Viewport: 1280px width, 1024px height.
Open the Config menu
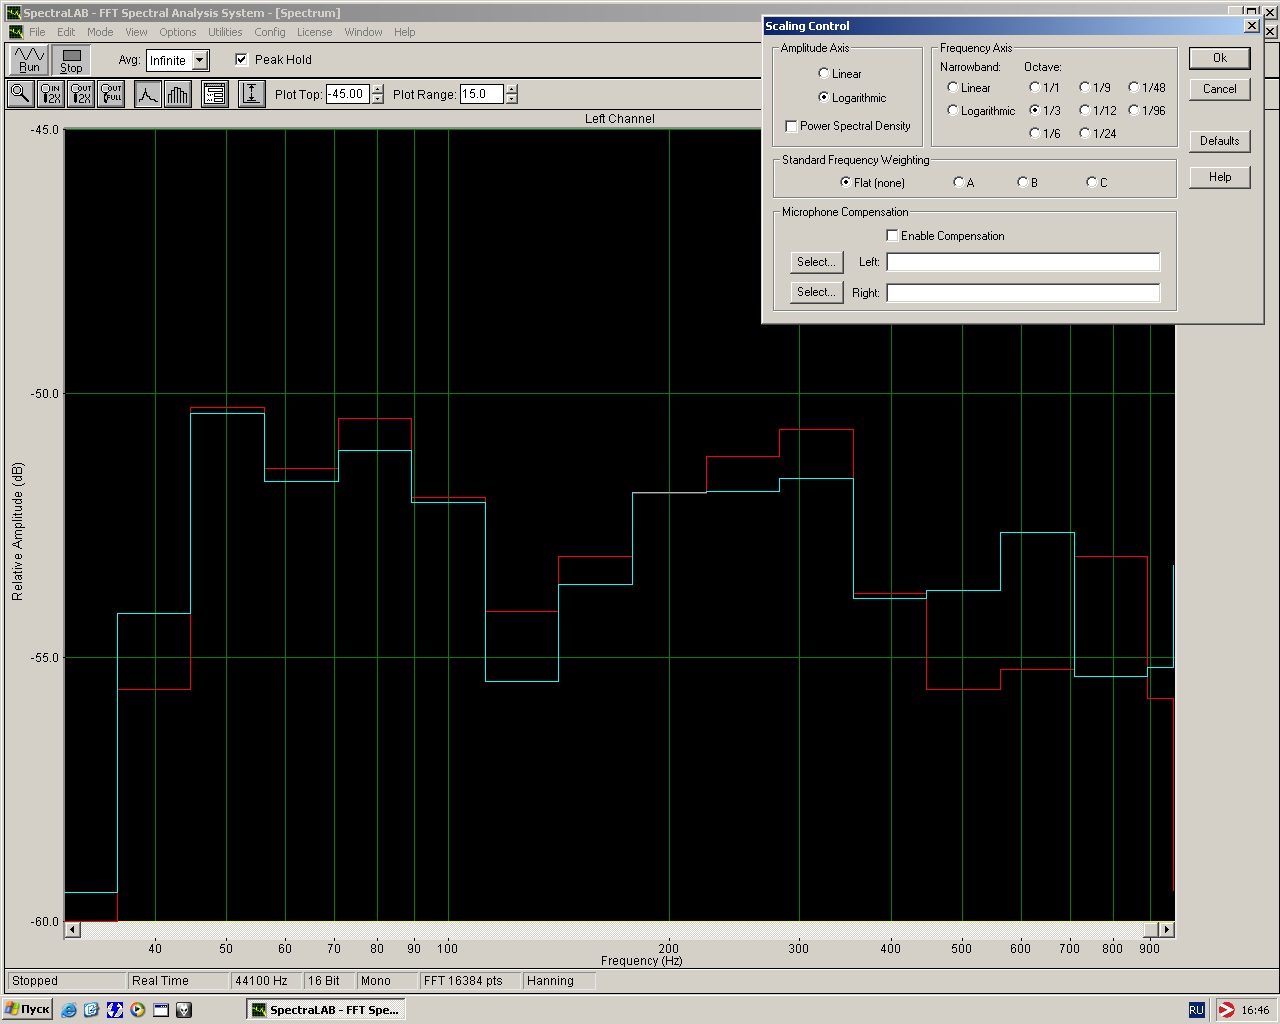[x=269, y=32]
